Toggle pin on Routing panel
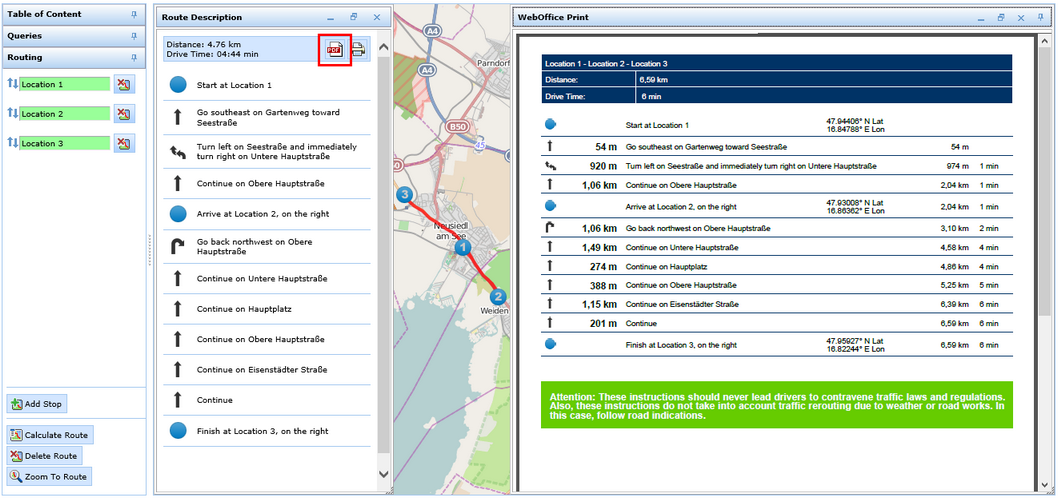The height and width of the screenshot is (498, 1058). 134,58
